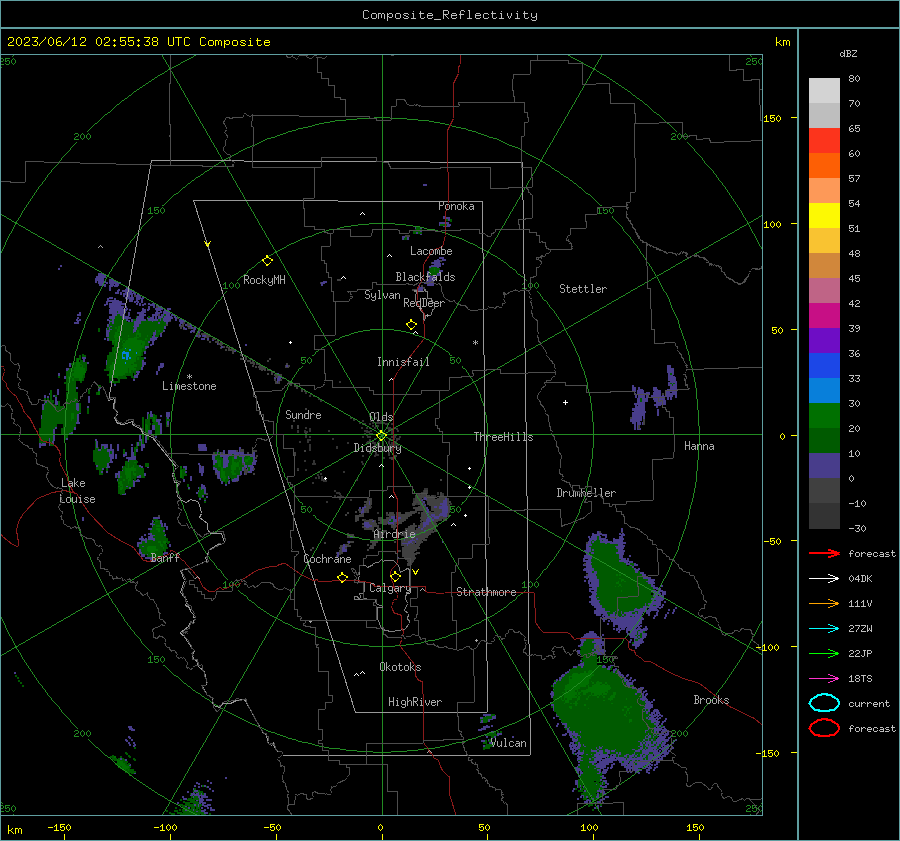Click the yellow diamond marker near RockyMH
The height and width of the screenshot is (841, 900).
pyautogui.click(x=267, y=261)
